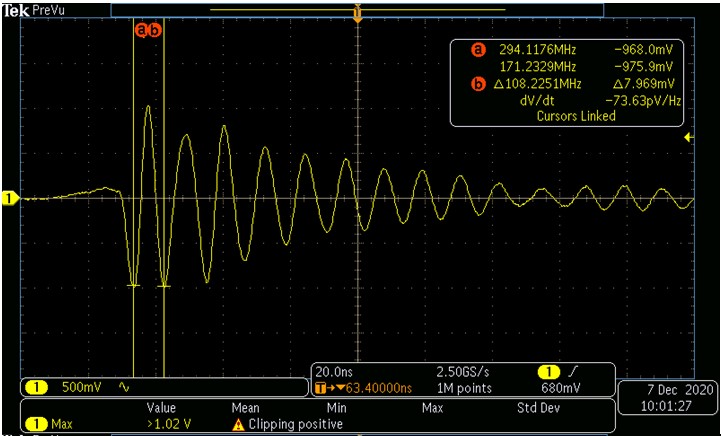The width and height of the screenshot is (721, 436).
Task: Click the delta 7.969mV value
Action: pos(642,84)
